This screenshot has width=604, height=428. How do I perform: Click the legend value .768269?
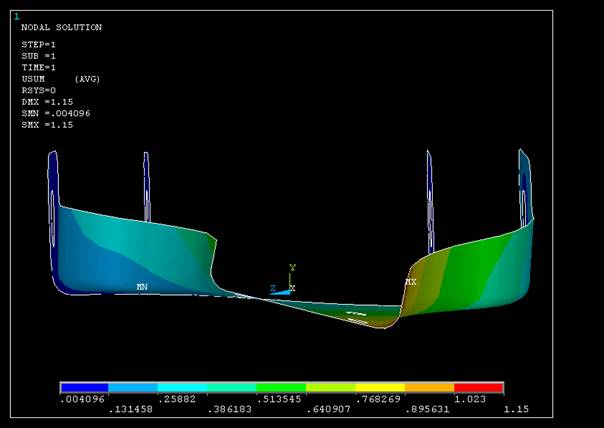378,399
